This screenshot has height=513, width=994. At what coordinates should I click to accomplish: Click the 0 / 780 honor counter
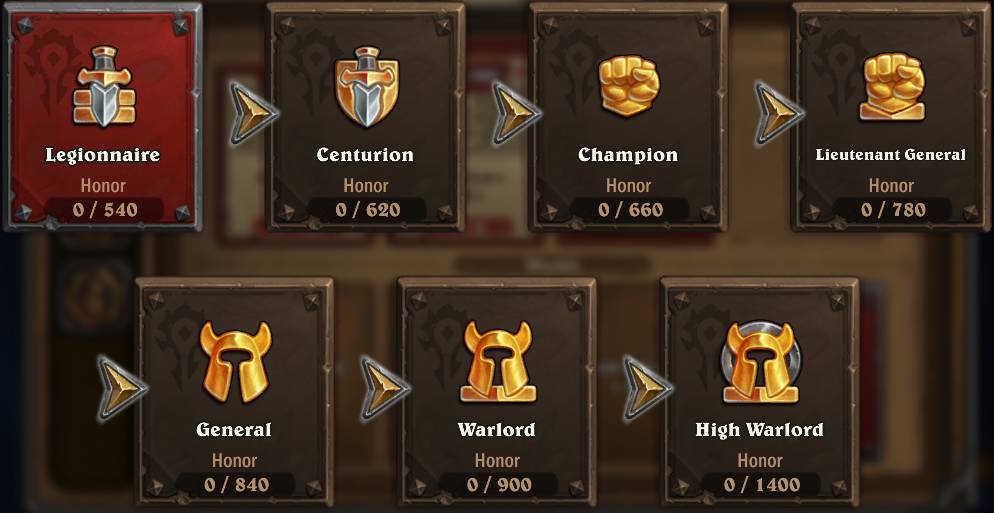[x=891, y=209]
